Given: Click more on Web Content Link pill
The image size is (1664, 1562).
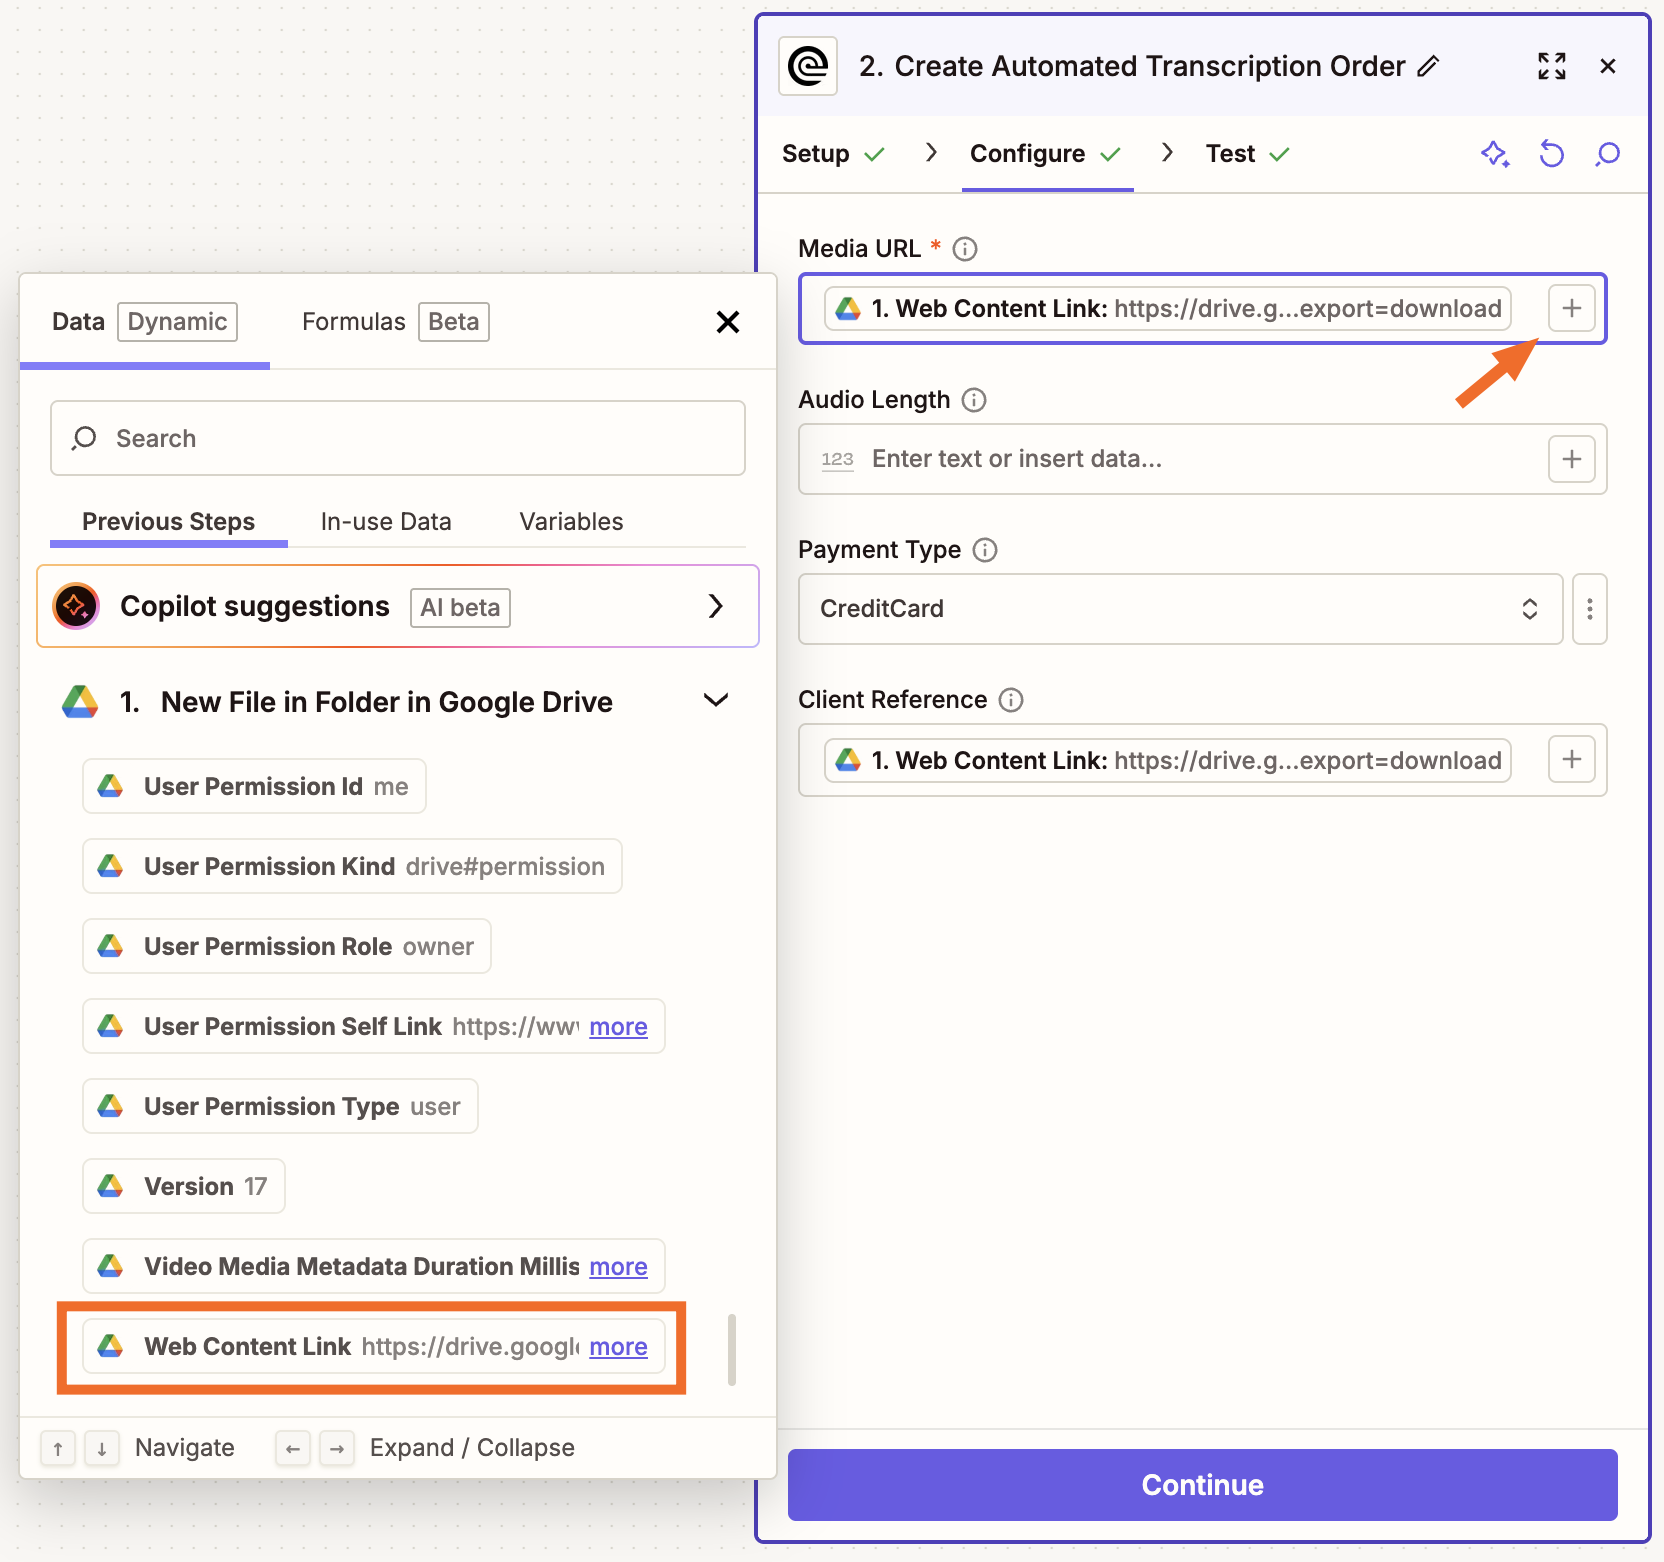Looking at the screenshot, I should pyautogui.click(x=618, y=1347).
